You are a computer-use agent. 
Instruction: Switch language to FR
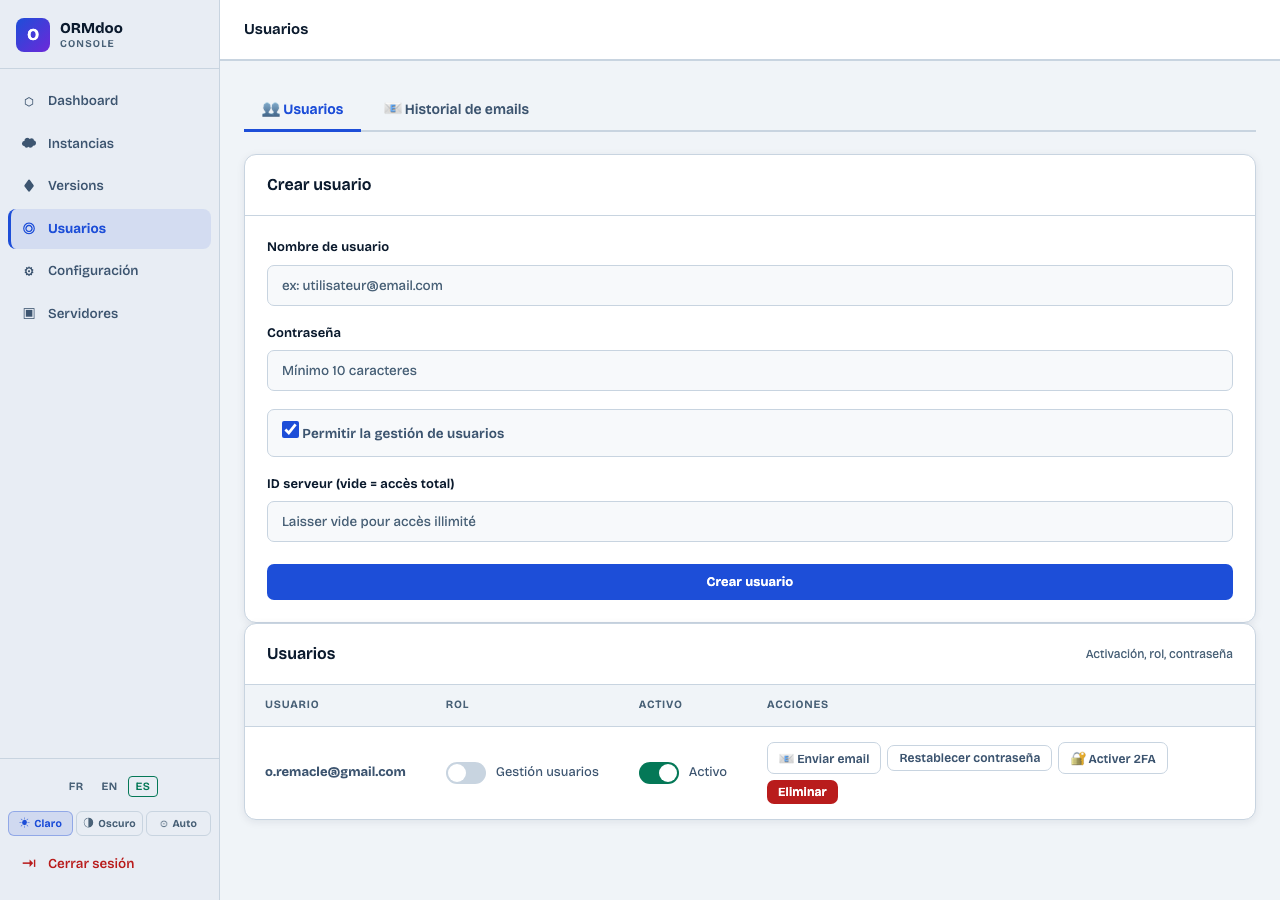pyautogui.click(x=76, y=787)
